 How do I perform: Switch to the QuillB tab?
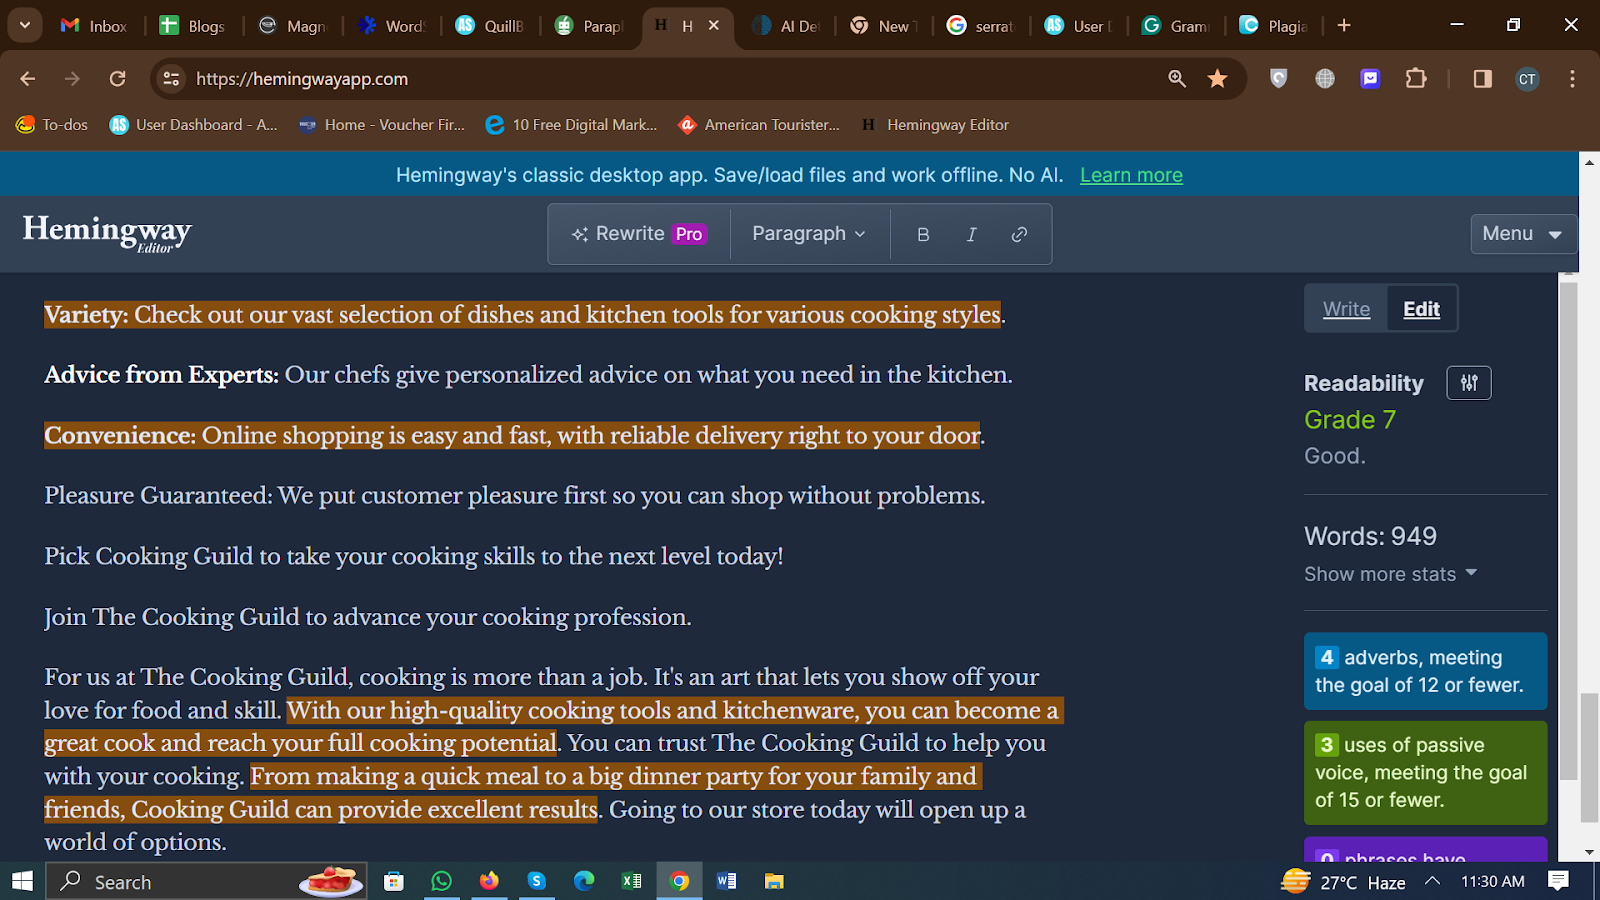point(490,26)
